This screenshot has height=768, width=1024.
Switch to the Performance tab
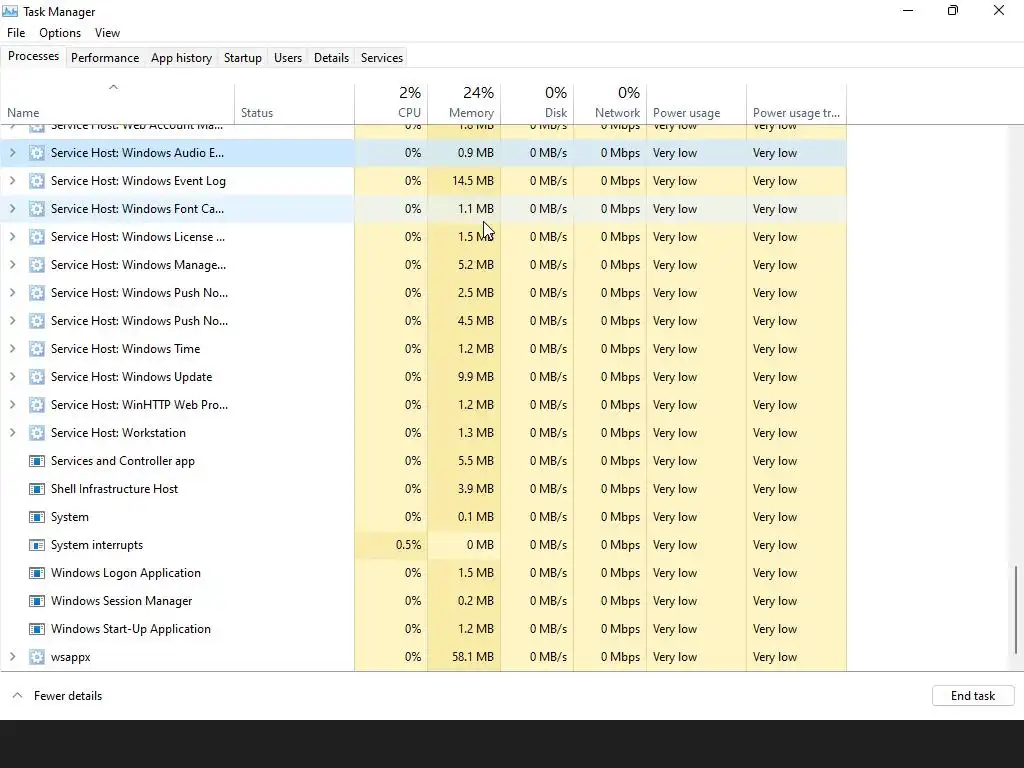[105, 57]
